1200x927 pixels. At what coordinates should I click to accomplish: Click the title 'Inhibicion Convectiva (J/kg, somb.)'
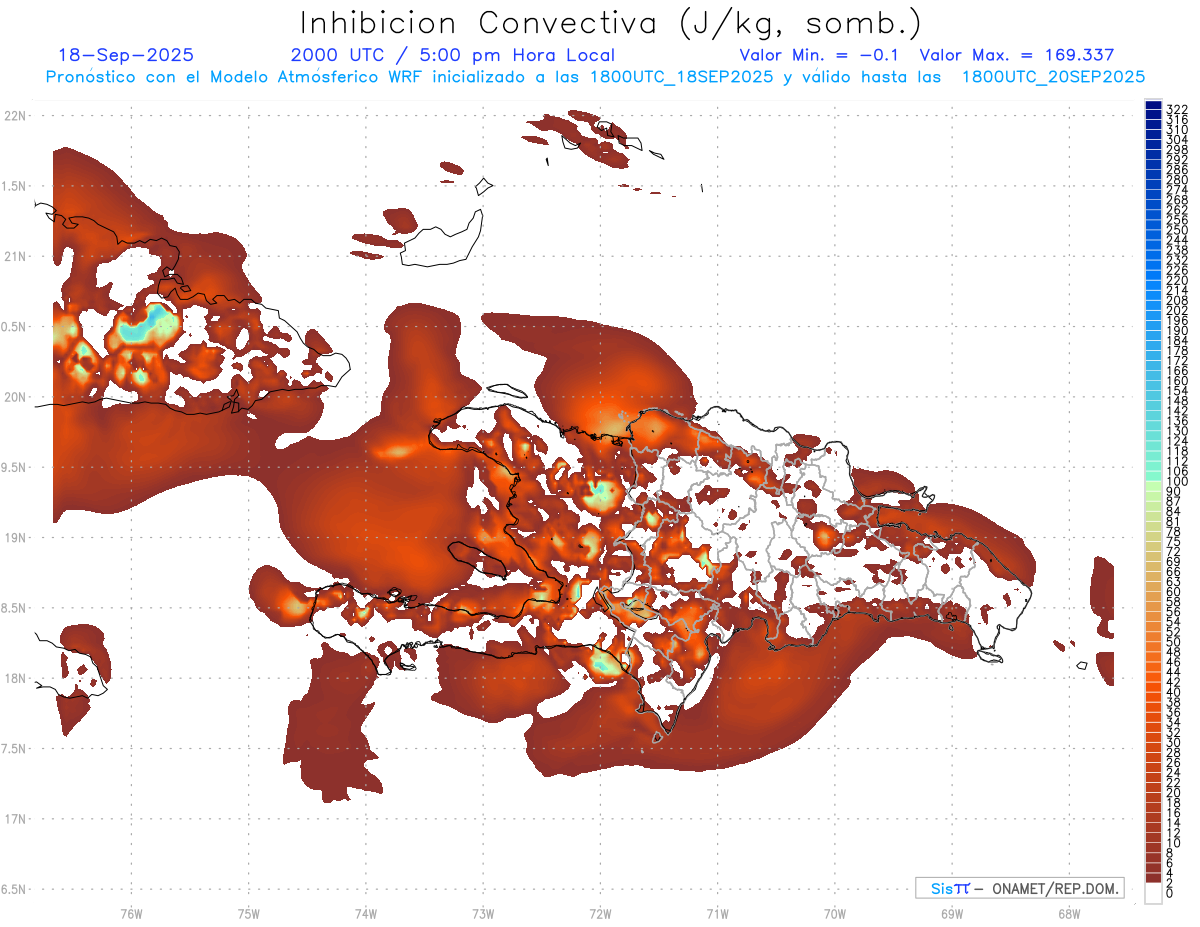coord(611,23)
